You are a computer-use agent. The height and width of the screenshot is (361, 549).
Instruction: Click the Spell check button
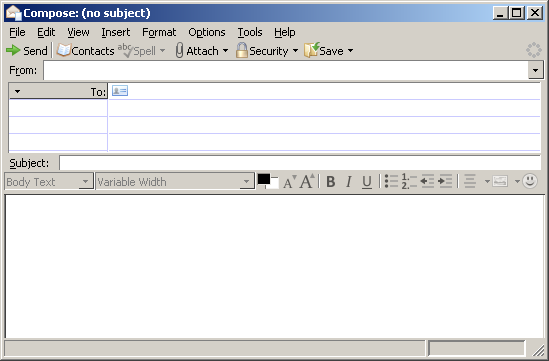(x=136, y=51)
